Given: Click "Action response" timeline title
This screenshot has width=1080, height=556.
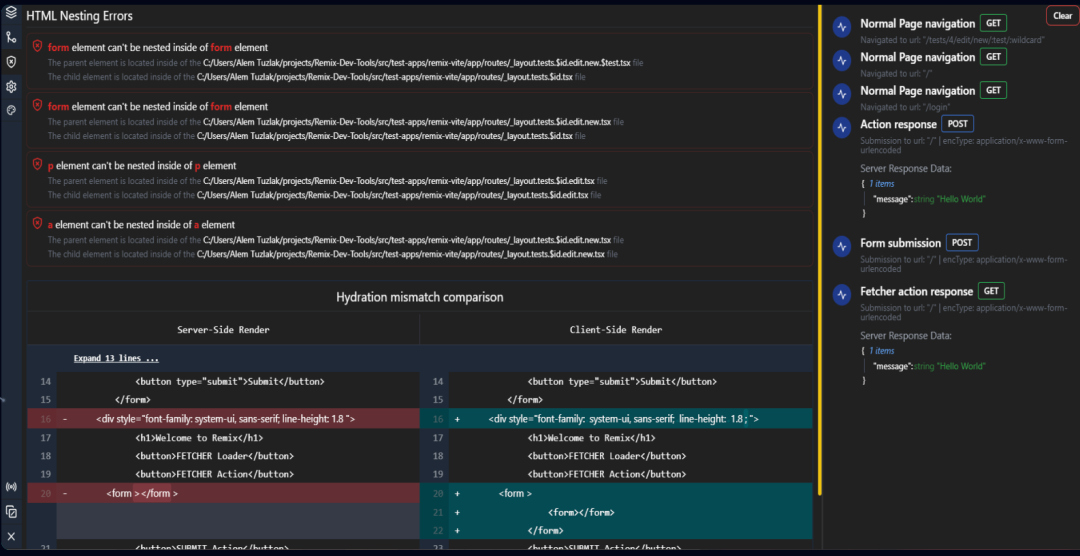Looking at the screenshot, I should 898,124.
